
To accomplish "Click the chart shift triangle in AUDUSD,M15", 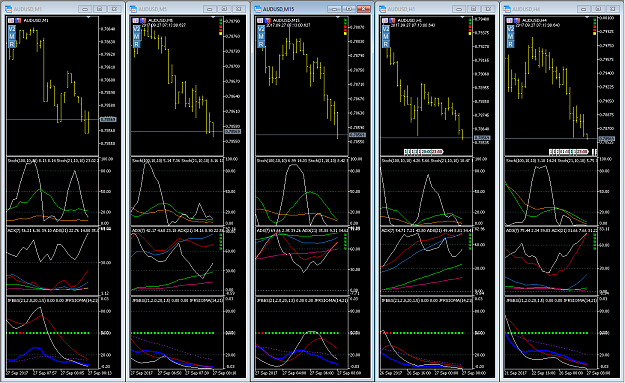I will [338, 17].
